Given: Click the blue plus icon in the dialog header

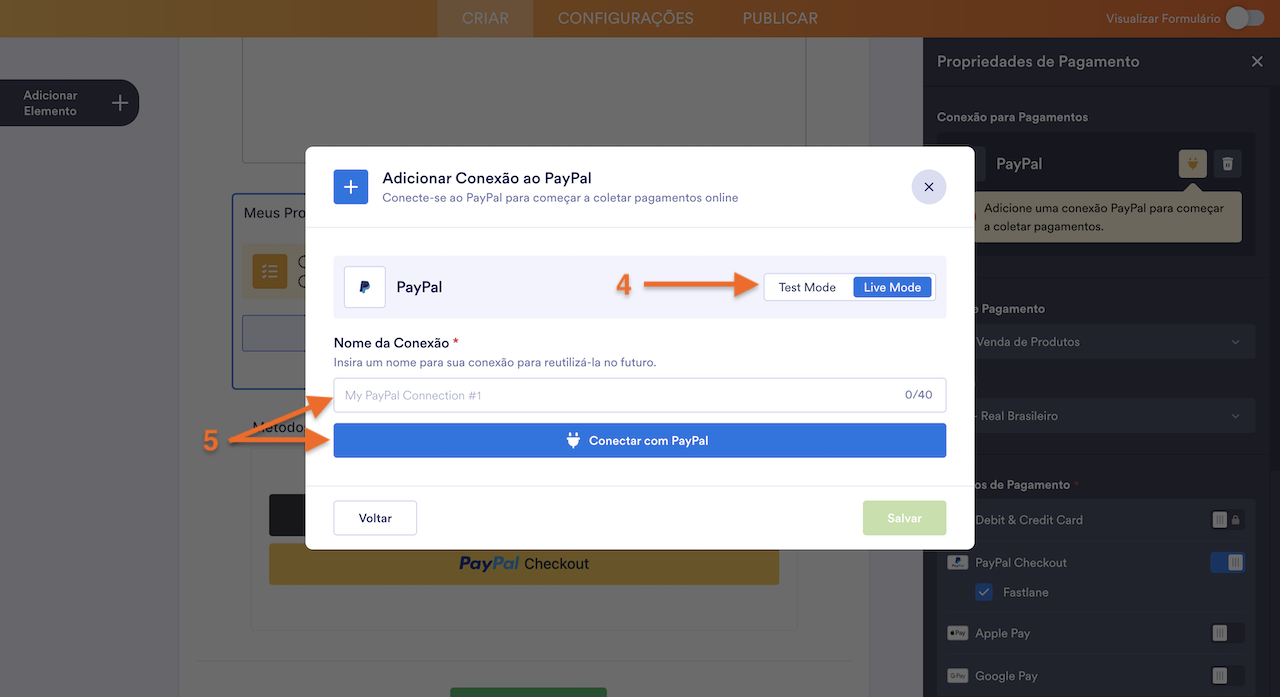Looking at the screenshot, I should click(351, 187).
